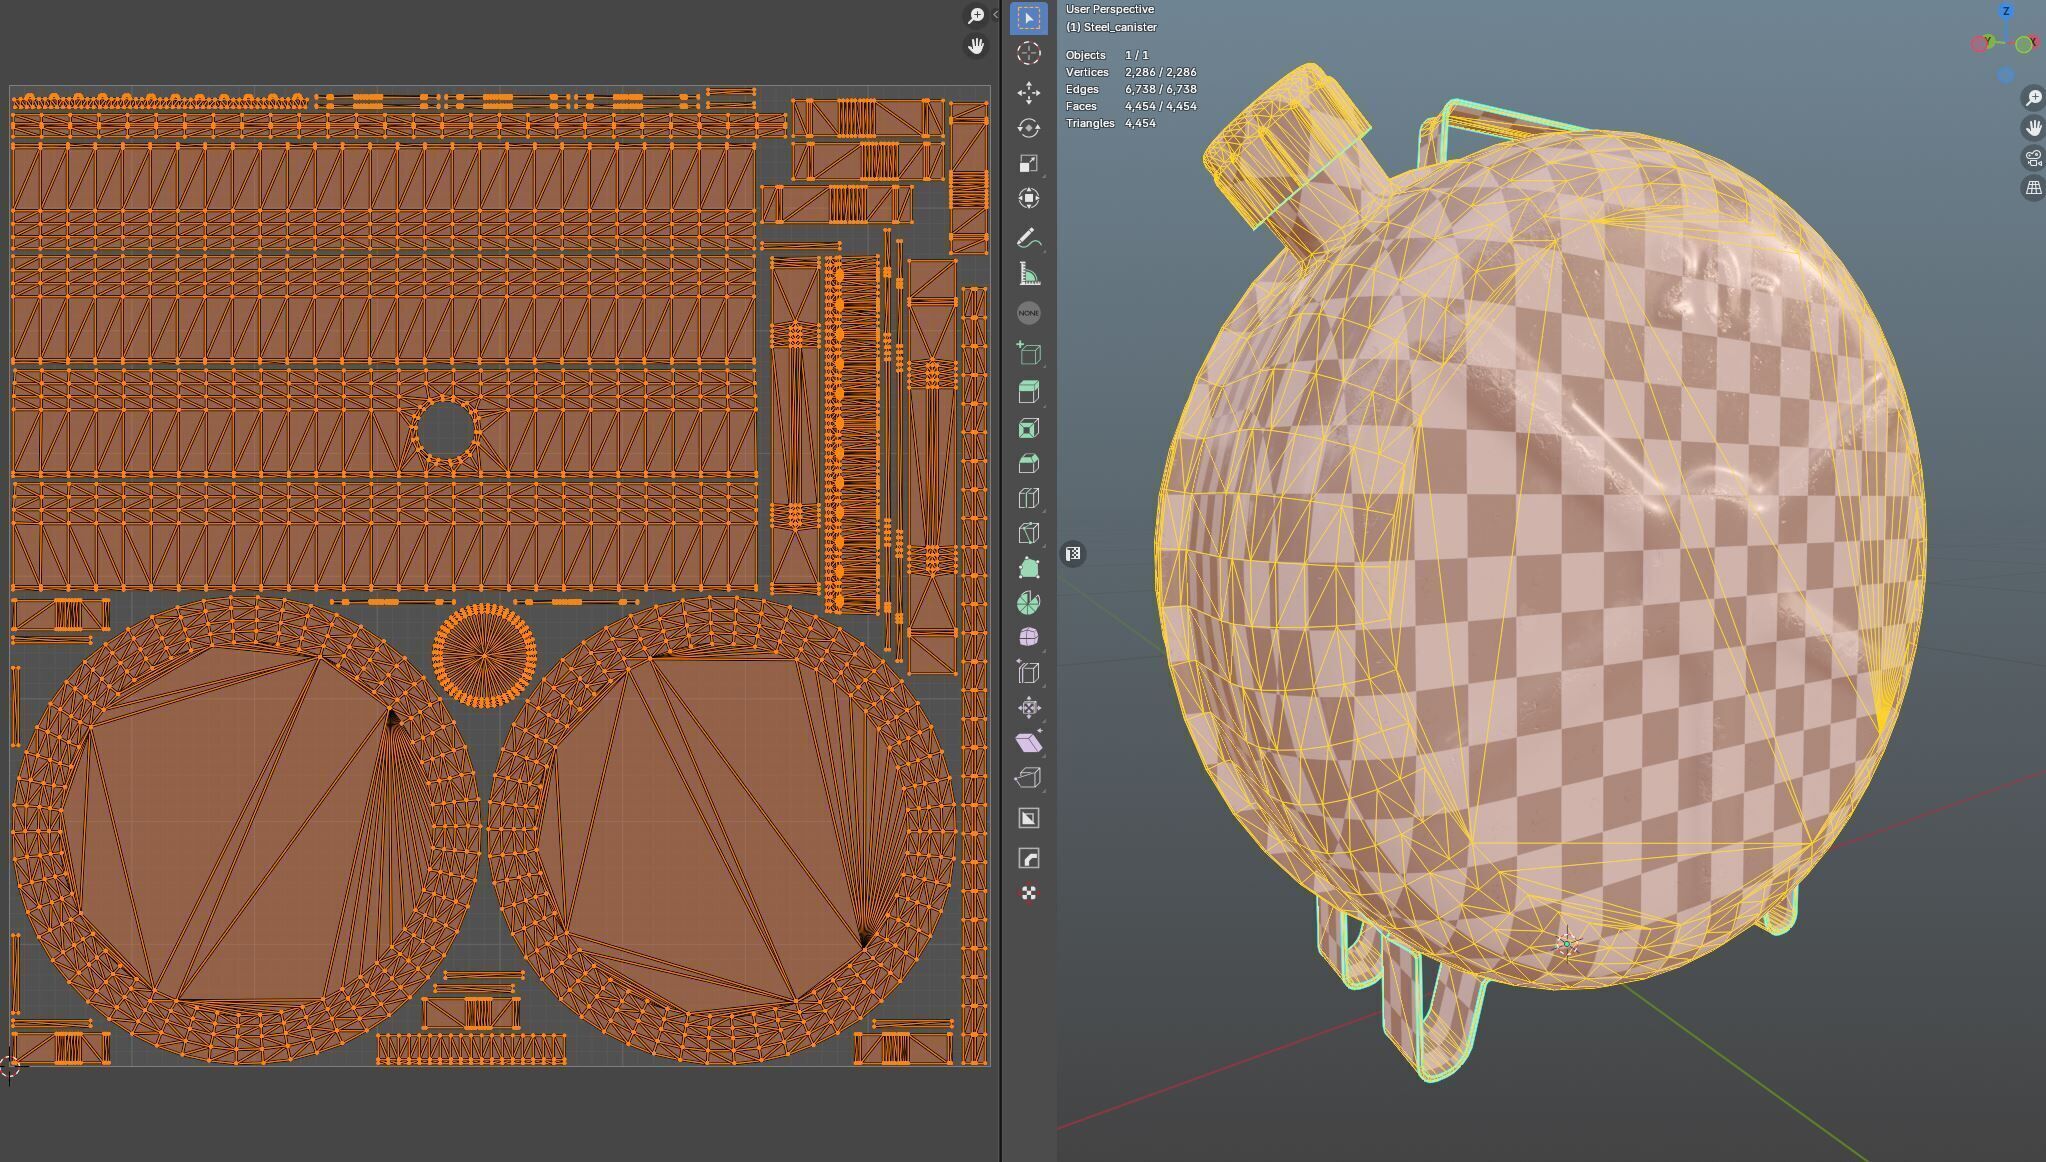Select the Inset Faces tool
Screen dimensions: 2046x1162
coord(1028,428)
